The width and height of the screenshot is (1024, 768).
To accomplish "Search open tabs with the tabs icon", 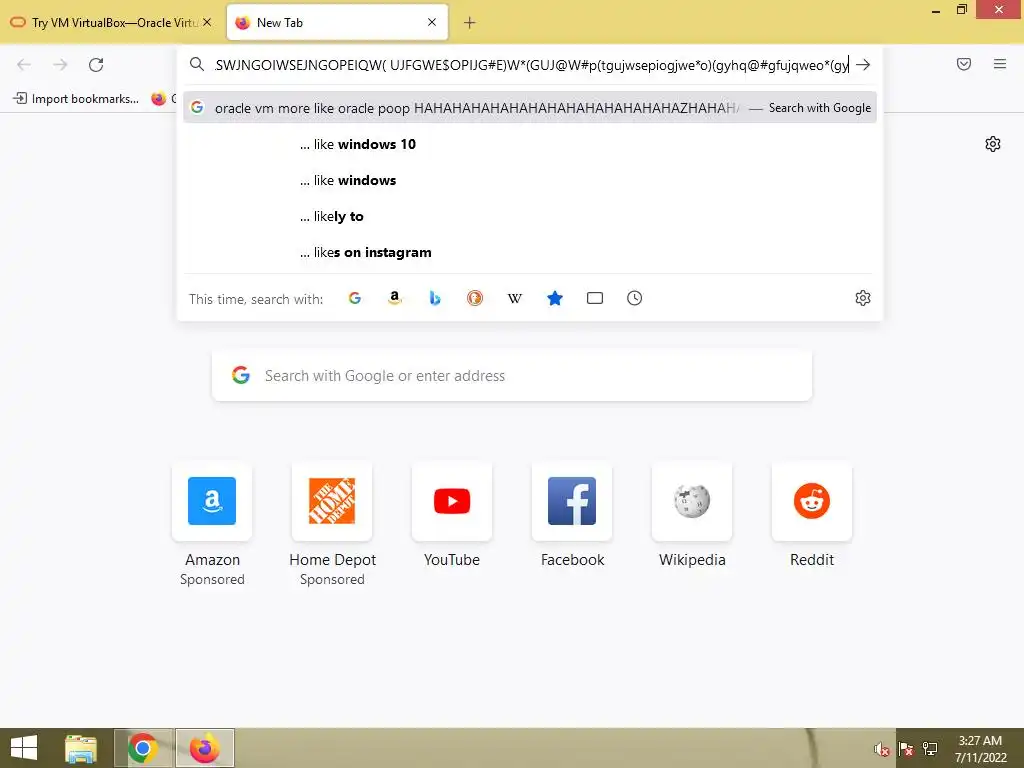I will coord(595,298).
